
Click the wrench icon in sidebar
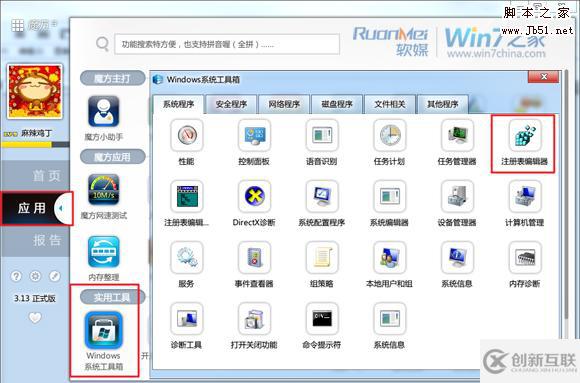click(55, 276)
